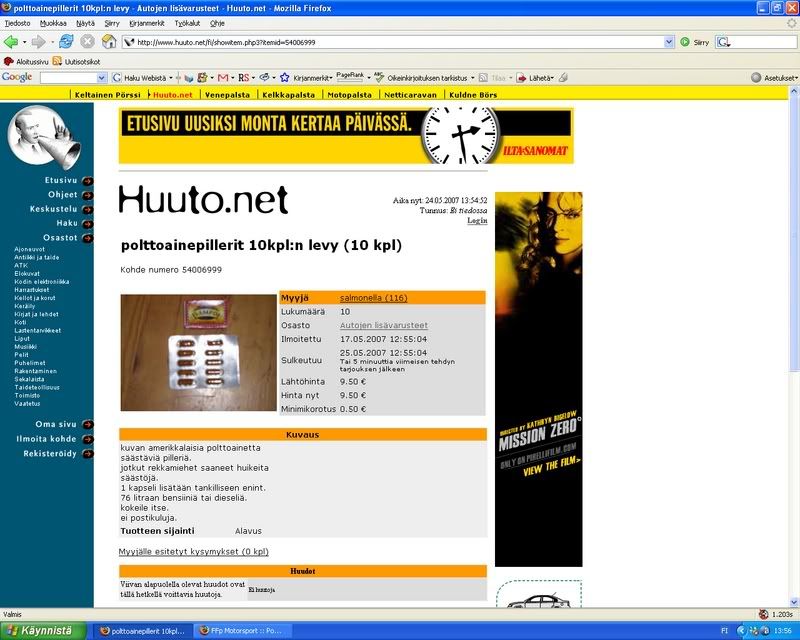
Task: Click the red arrow next to Oma sivu
Action: click(x=88, y=424)
